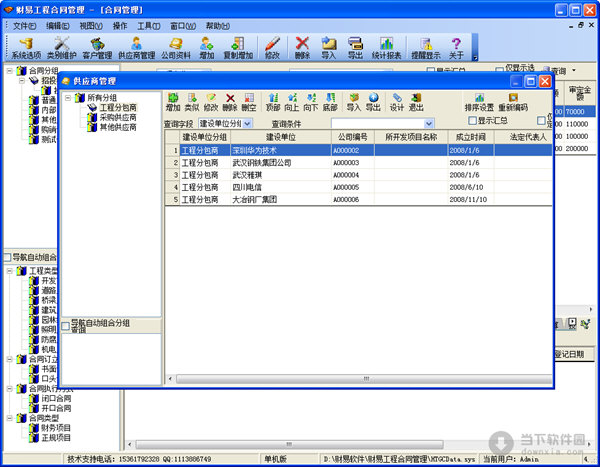Toggle 导航自动组合 checkbox in main left panel
This screenshot has width=600, height=467.
(x=8, y=258)
